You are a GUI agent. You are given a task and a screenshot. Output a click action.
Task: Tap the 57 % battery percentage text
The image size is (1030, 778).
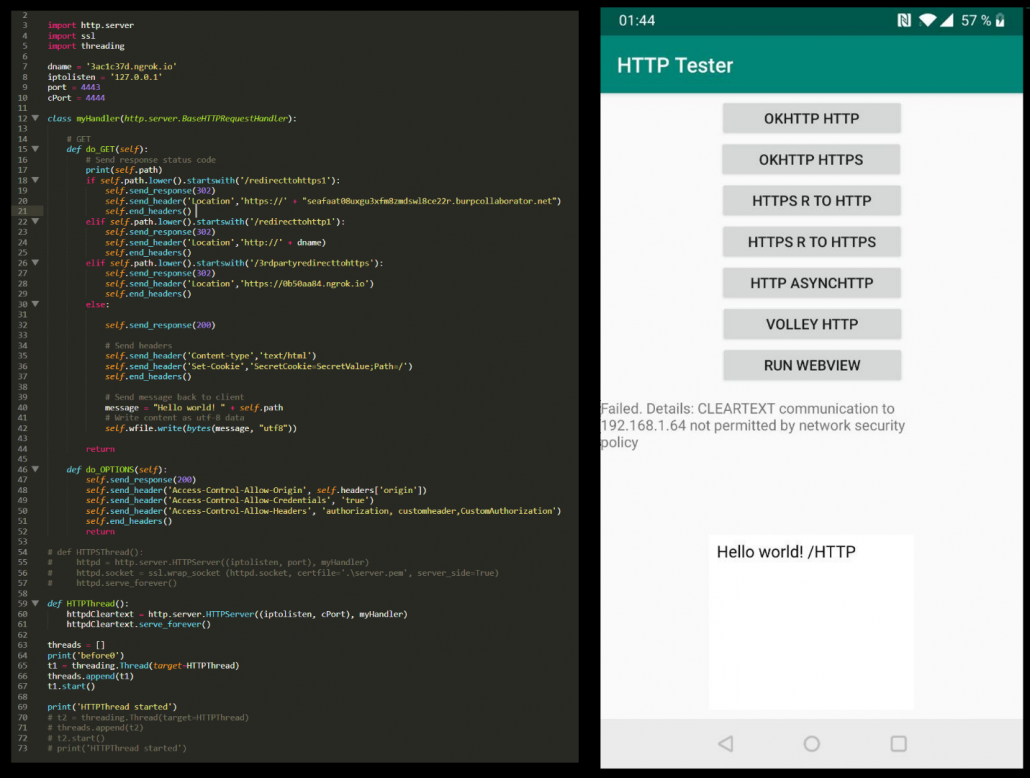[976, 20]
